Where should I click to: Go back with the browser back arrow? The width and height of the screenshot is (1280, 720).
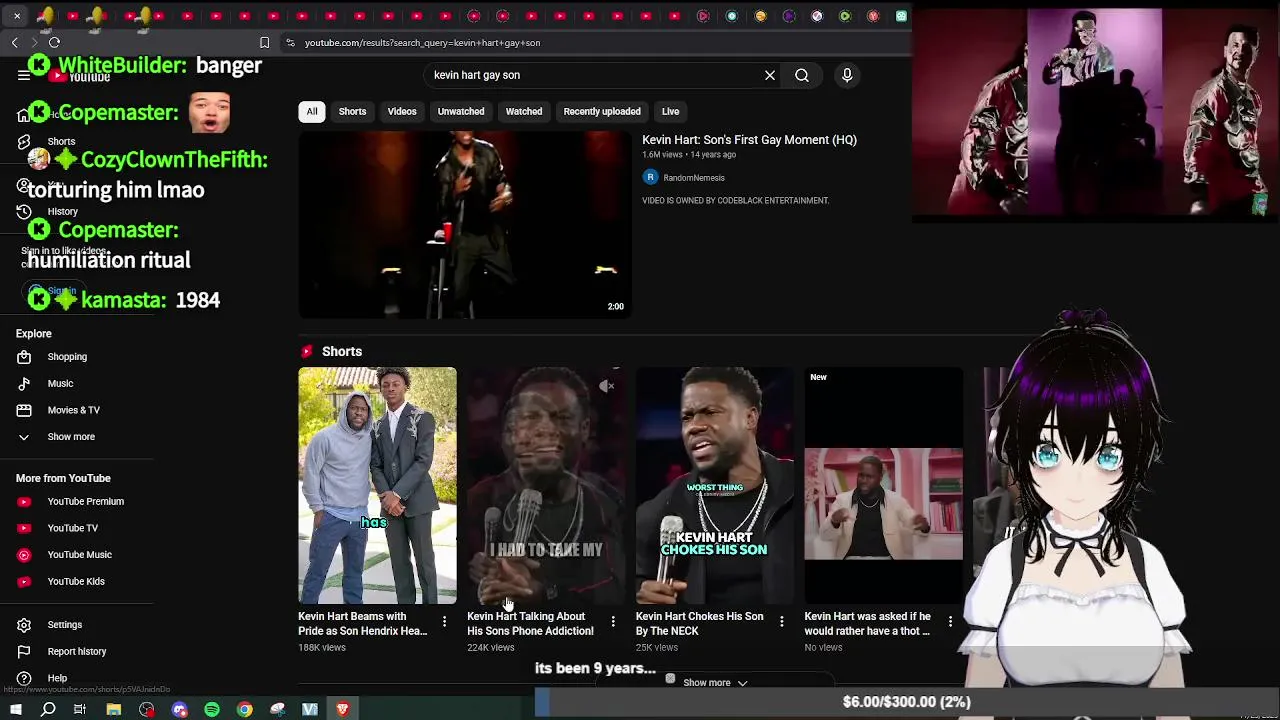click(15, 43)
